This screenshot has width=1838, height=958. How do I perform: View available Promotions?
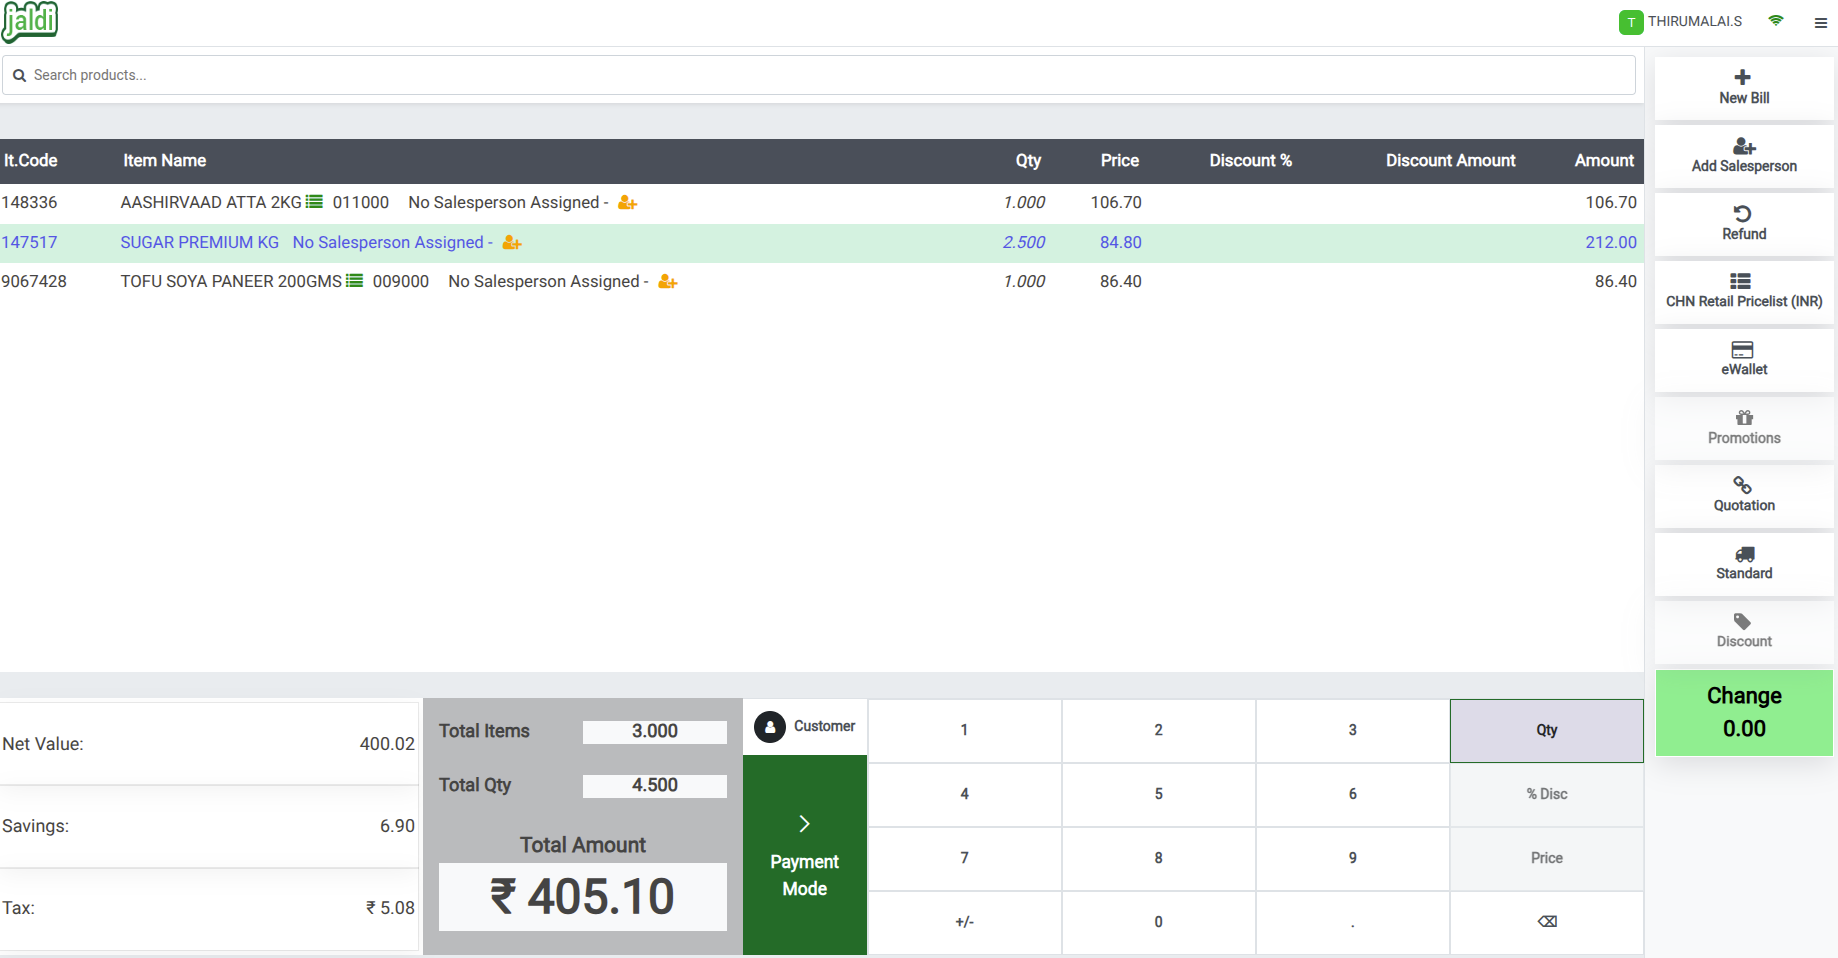pos(1743,428)
